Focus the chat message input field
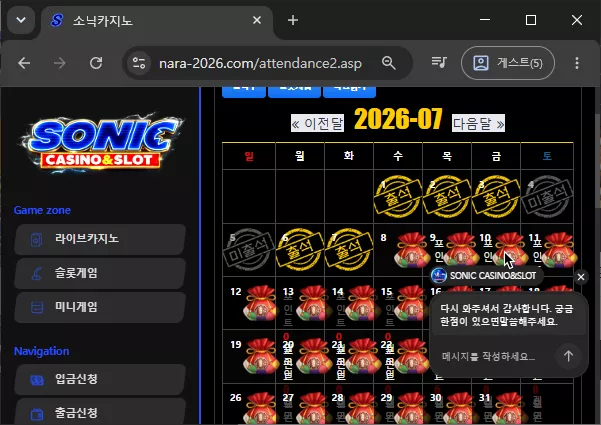Screen dimensions: 601x425 point(494,356)
